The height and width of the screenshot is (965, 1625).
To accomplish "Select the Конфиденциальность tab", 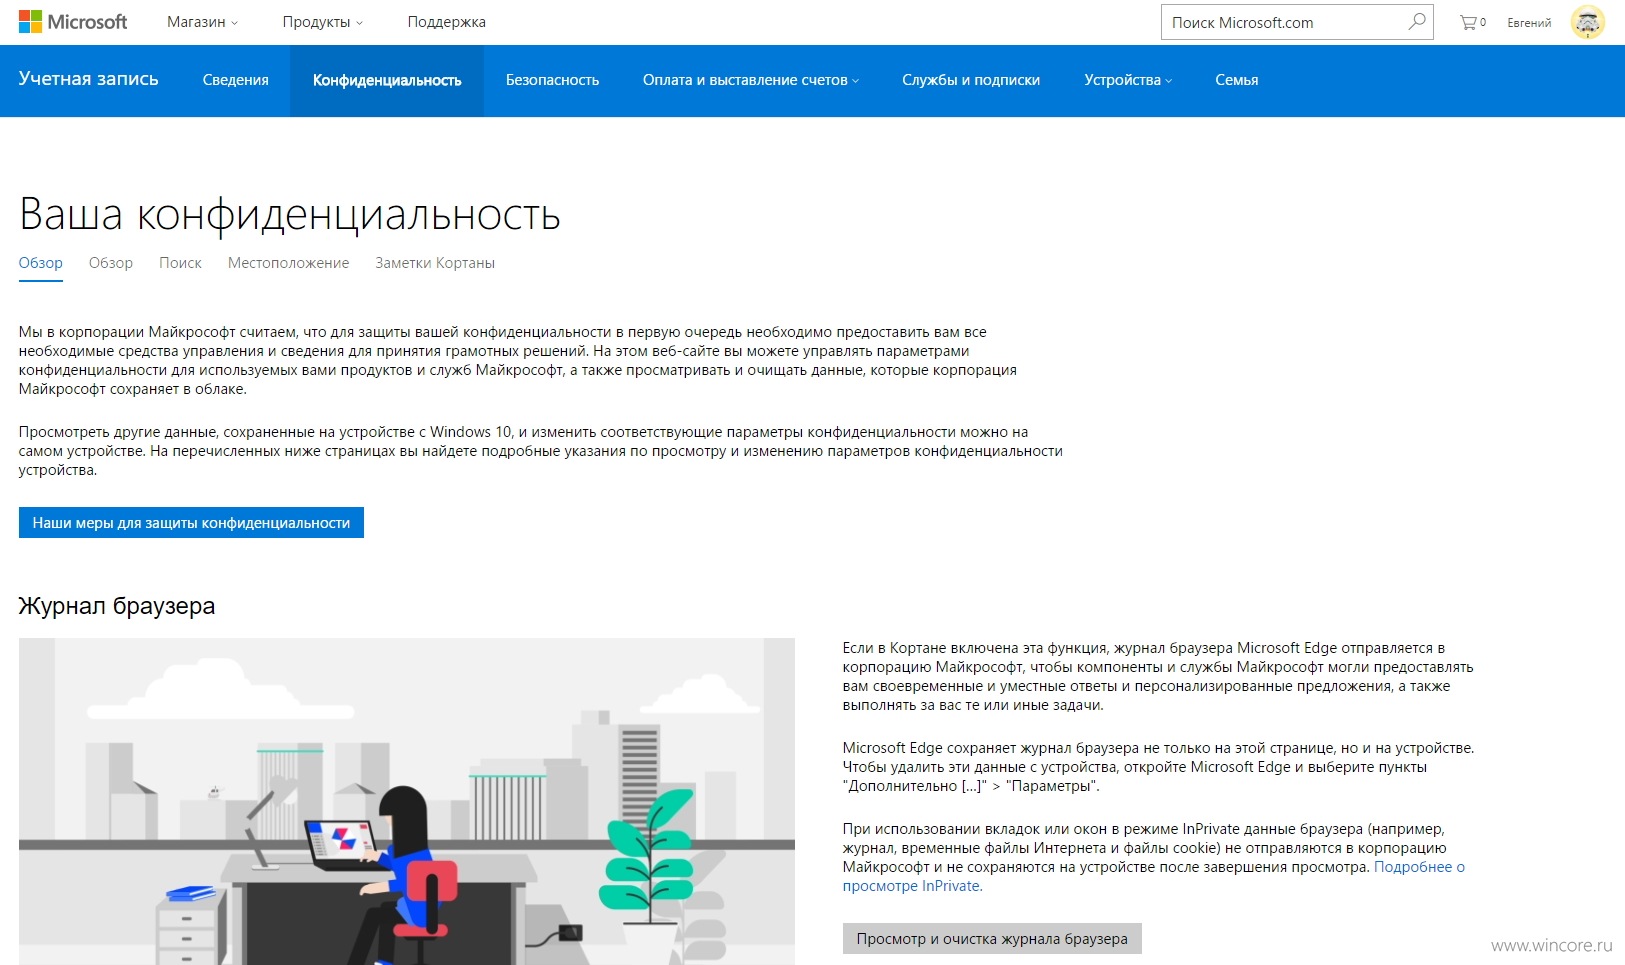I will [x=387, y=80].
